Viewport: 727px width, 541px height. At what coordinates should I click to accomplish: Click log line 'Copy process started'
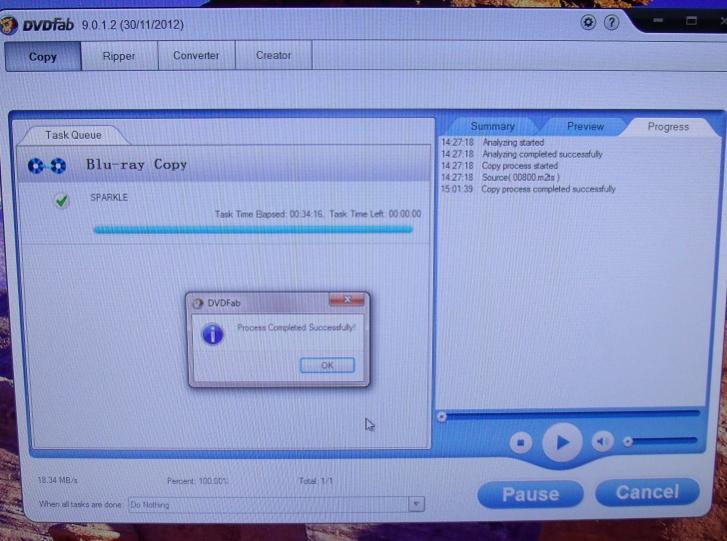click(520, 165)
